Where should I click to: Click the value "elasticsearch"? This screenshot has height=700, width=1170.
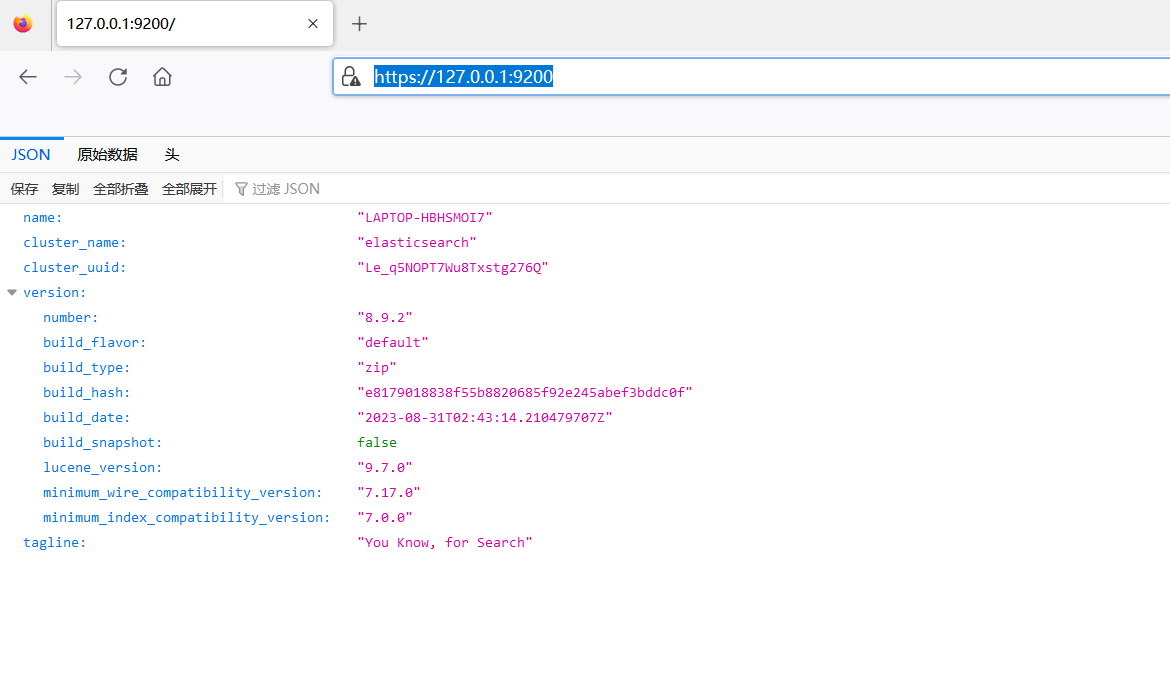(x=416, y=243)
